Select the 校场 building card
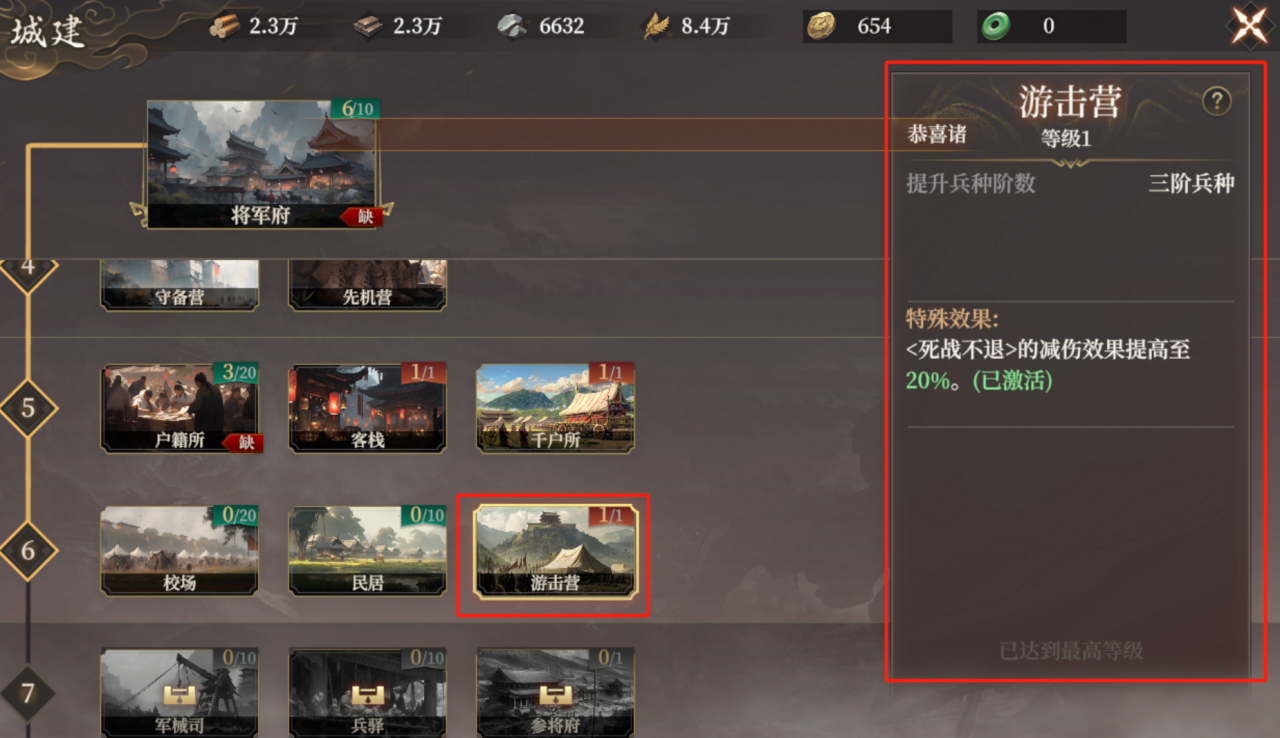1280x738 pixels. tap(179, 551)
